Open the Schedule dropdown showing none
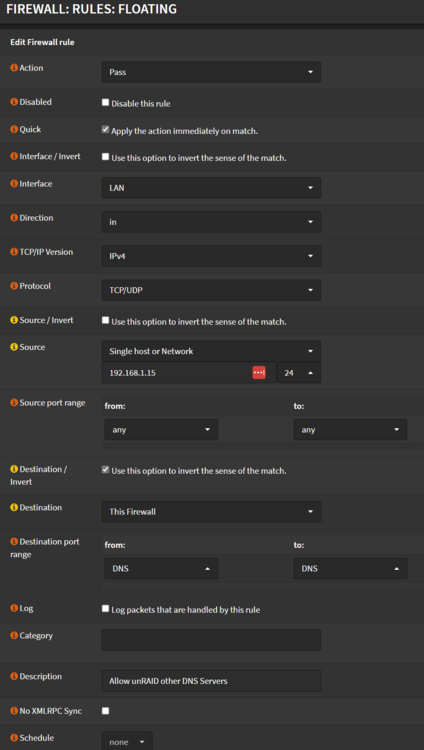Screen dimensions: 424x750 tap(127, 741)
